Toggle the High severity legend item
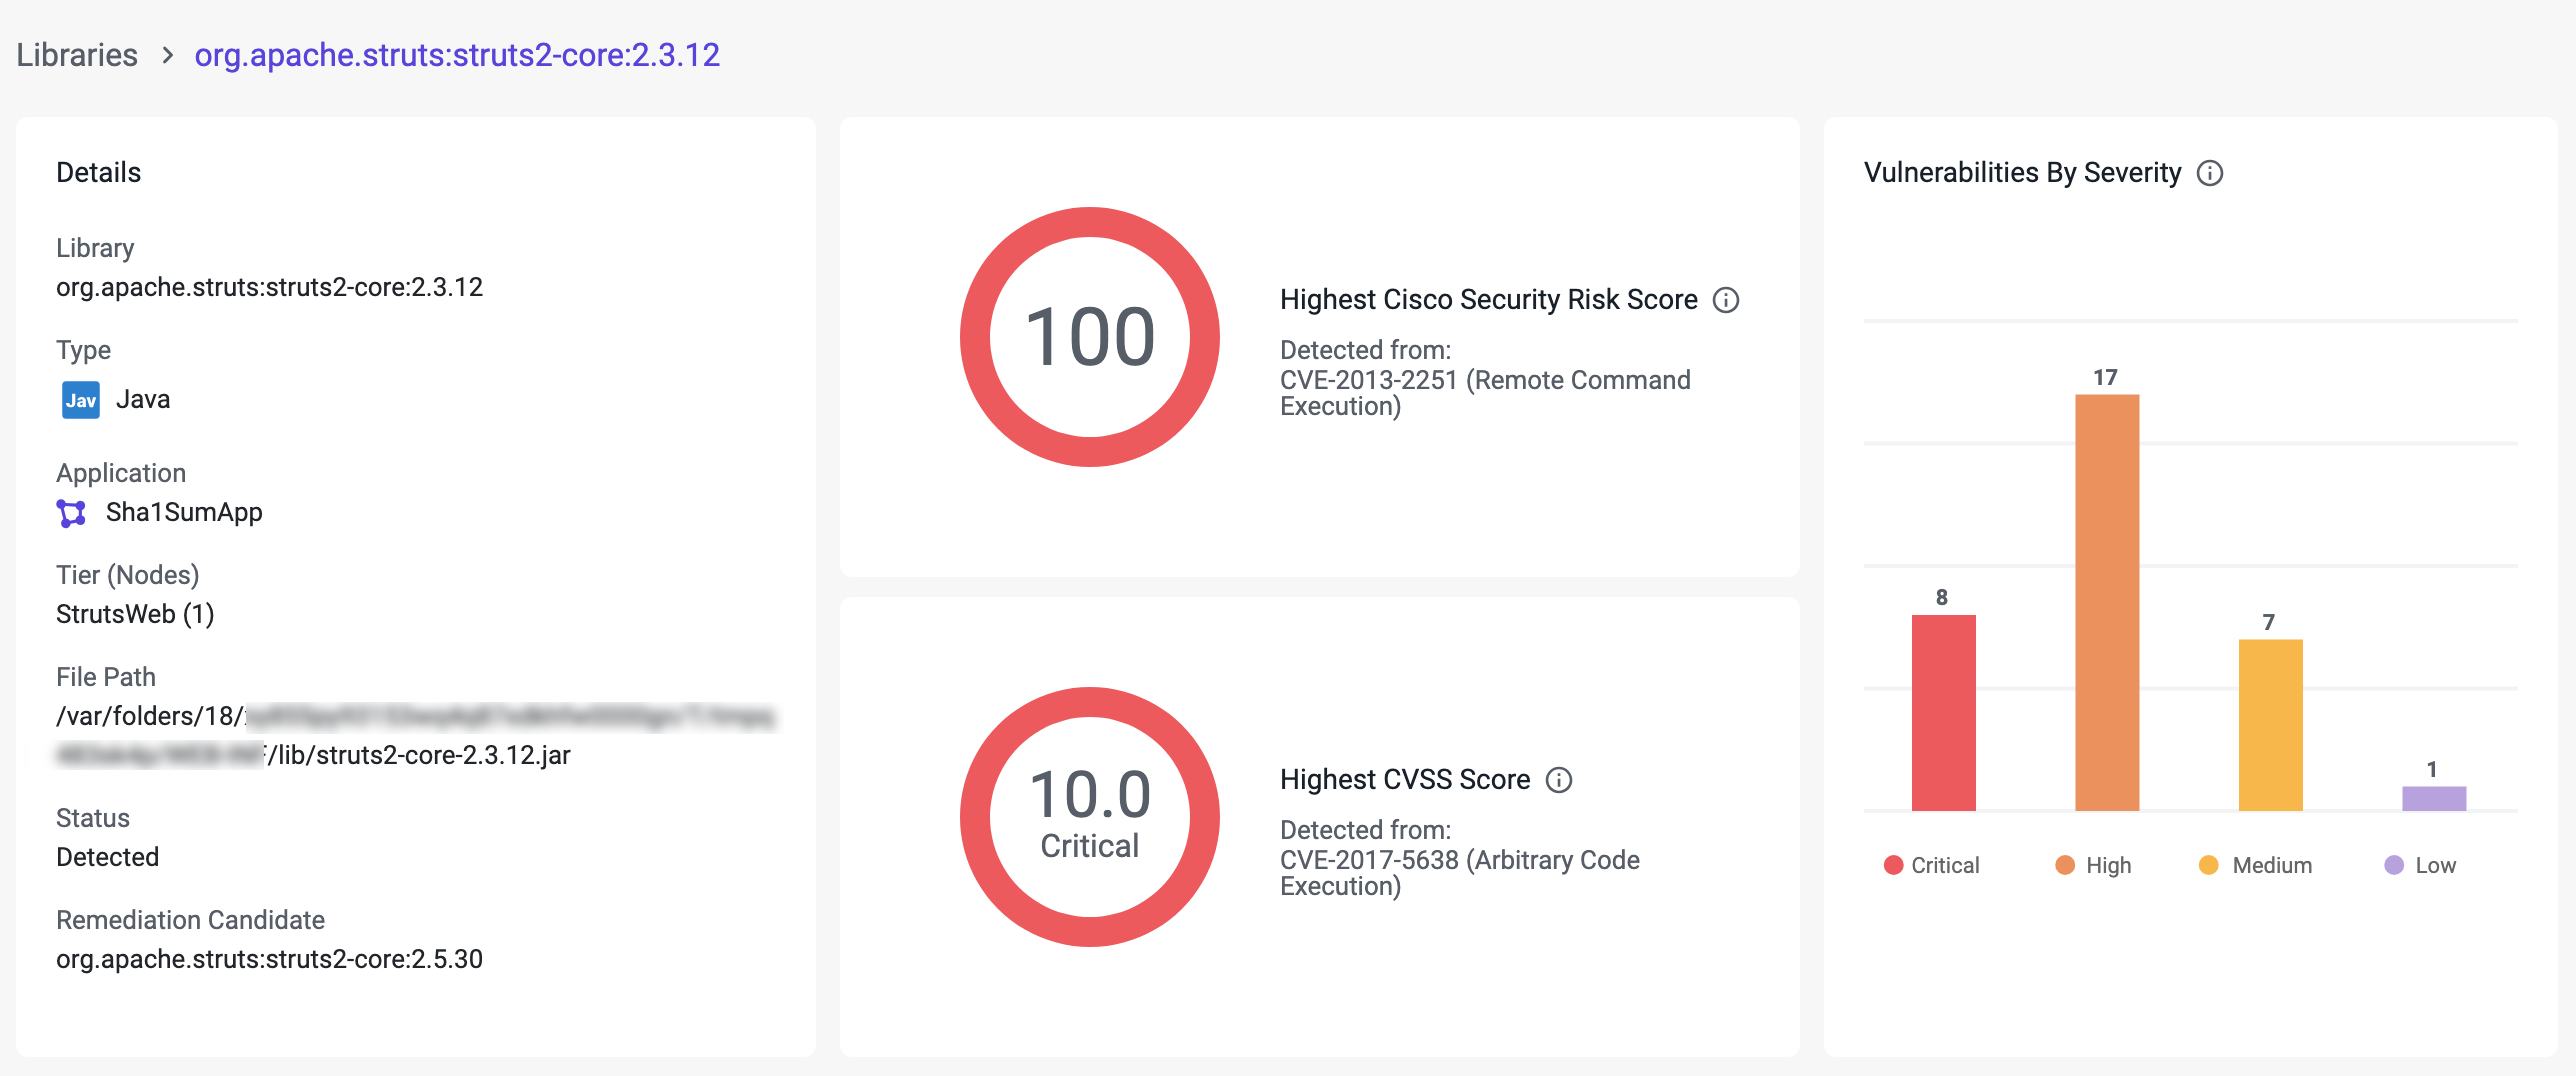Image resolution: width=2576 pixels, height=1076 pixels. coord(2094,865)
